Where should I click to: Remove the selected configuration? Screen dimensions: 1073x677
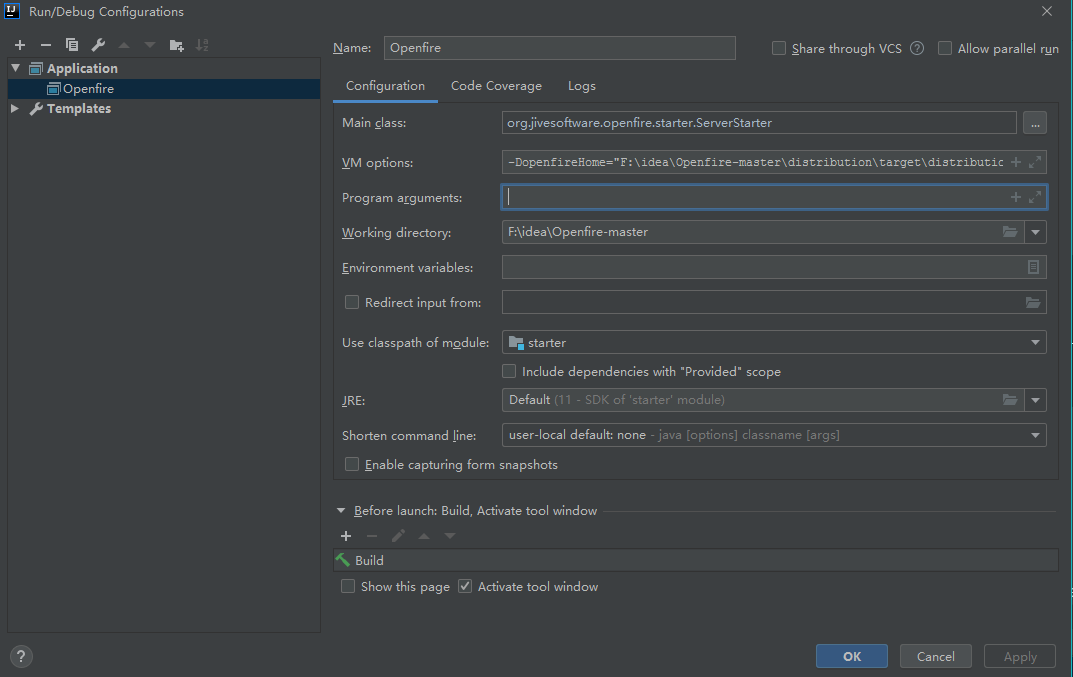46,45
